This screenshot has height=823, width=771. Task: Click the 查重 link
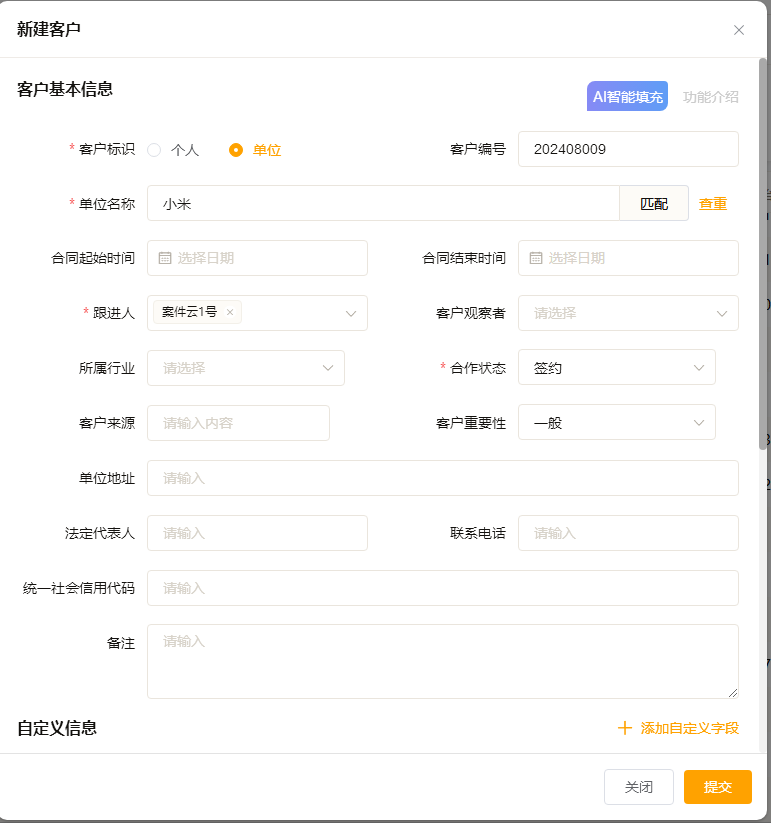click(x=713, y=203)
